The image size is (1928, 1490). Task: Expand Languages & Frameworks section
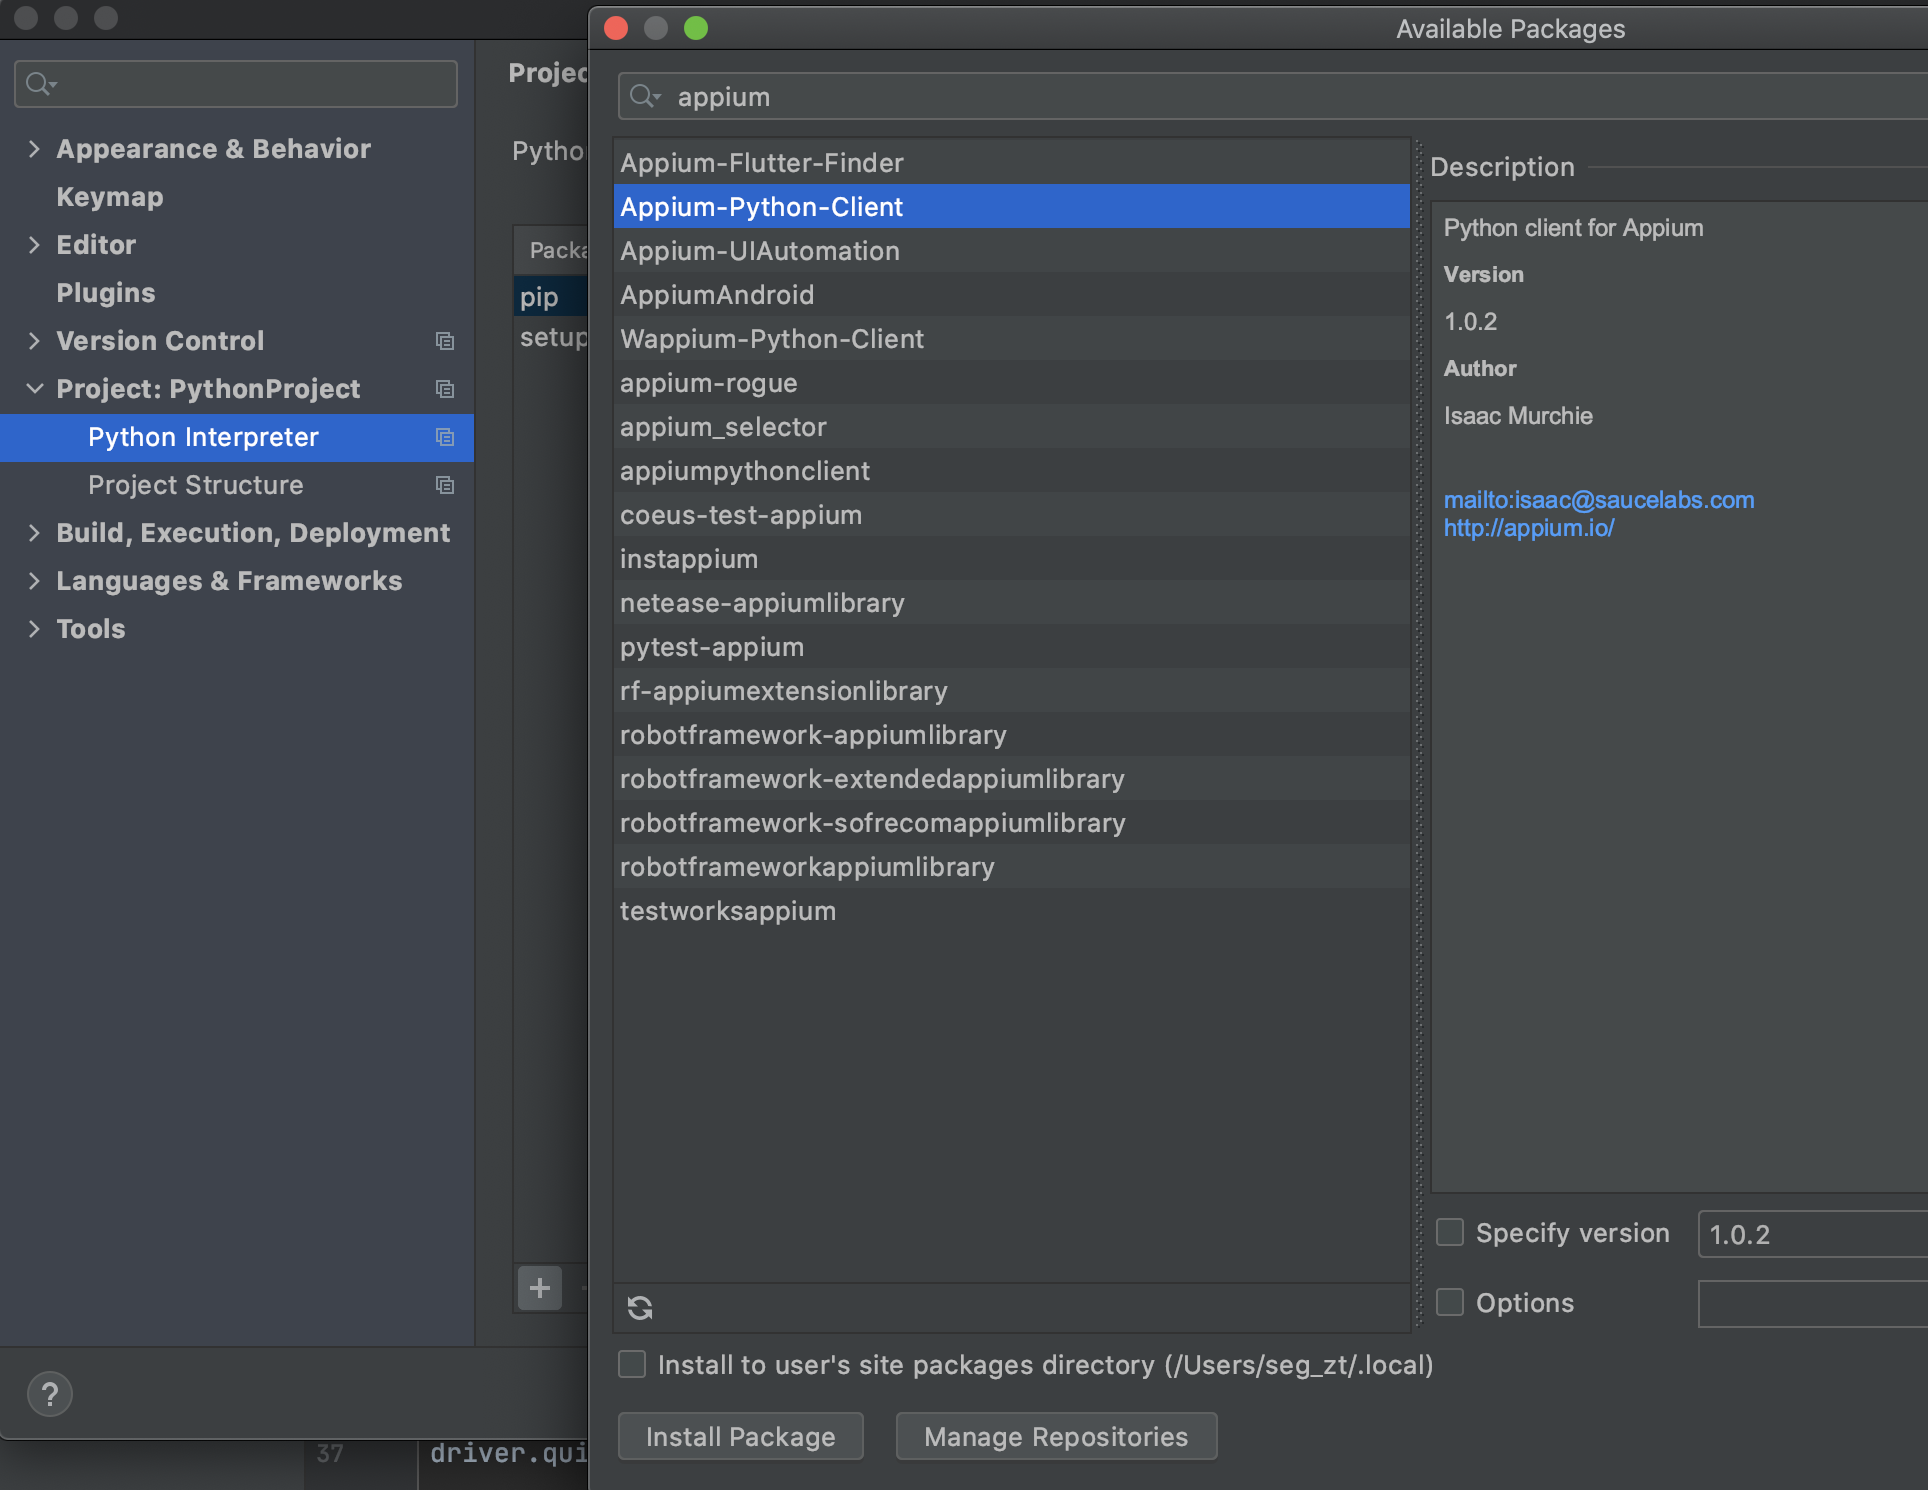pyautogui.click(x=34, y=581)
